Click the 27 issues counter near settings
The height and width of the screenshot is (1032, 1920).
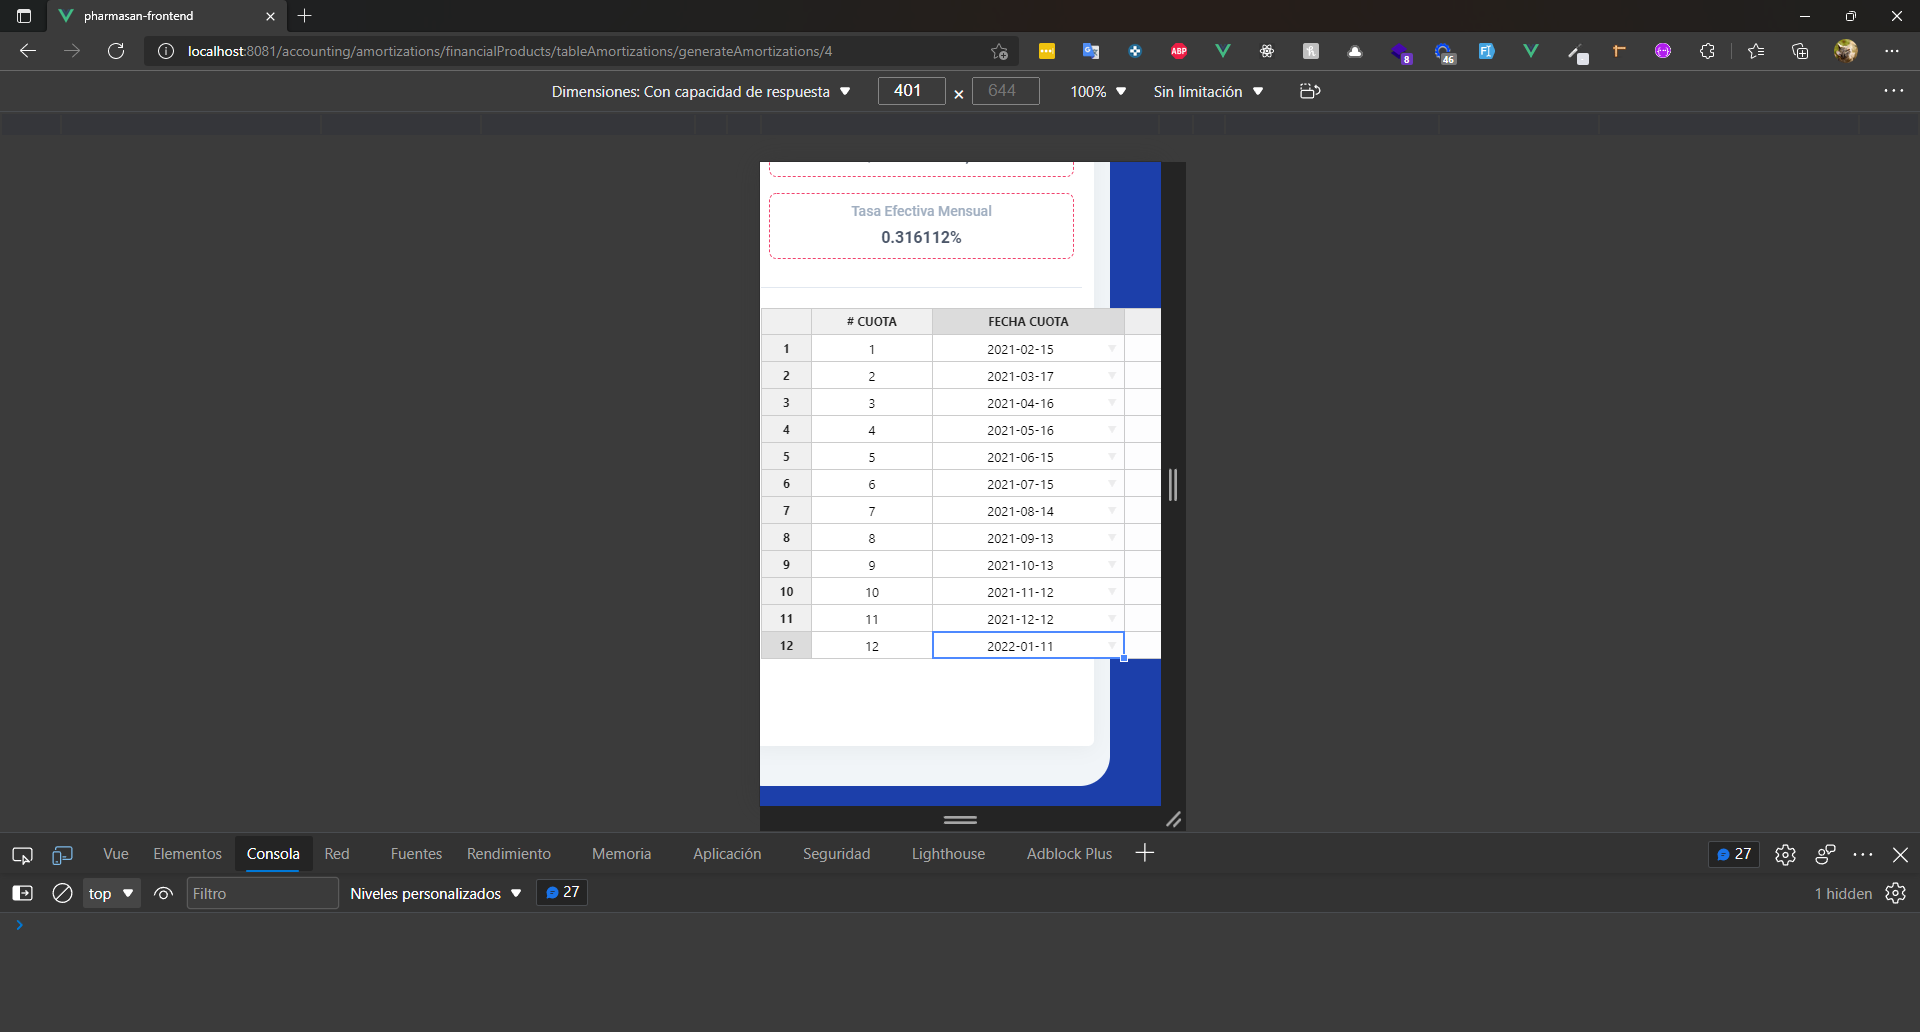1734,854
